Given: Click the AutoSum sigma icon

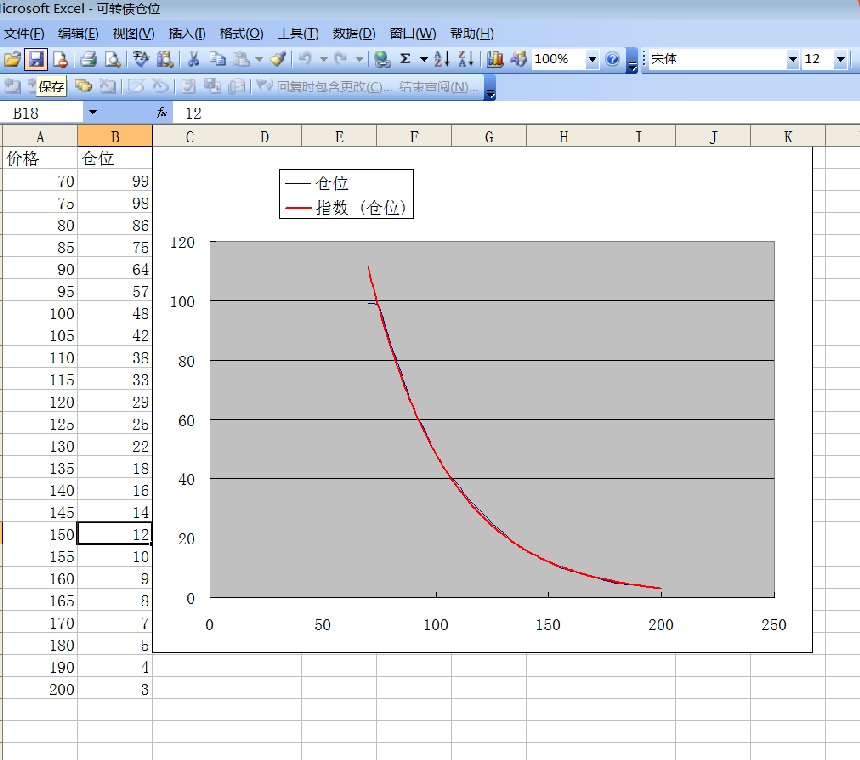Looking at the screenshot, I should click(405, 60).
